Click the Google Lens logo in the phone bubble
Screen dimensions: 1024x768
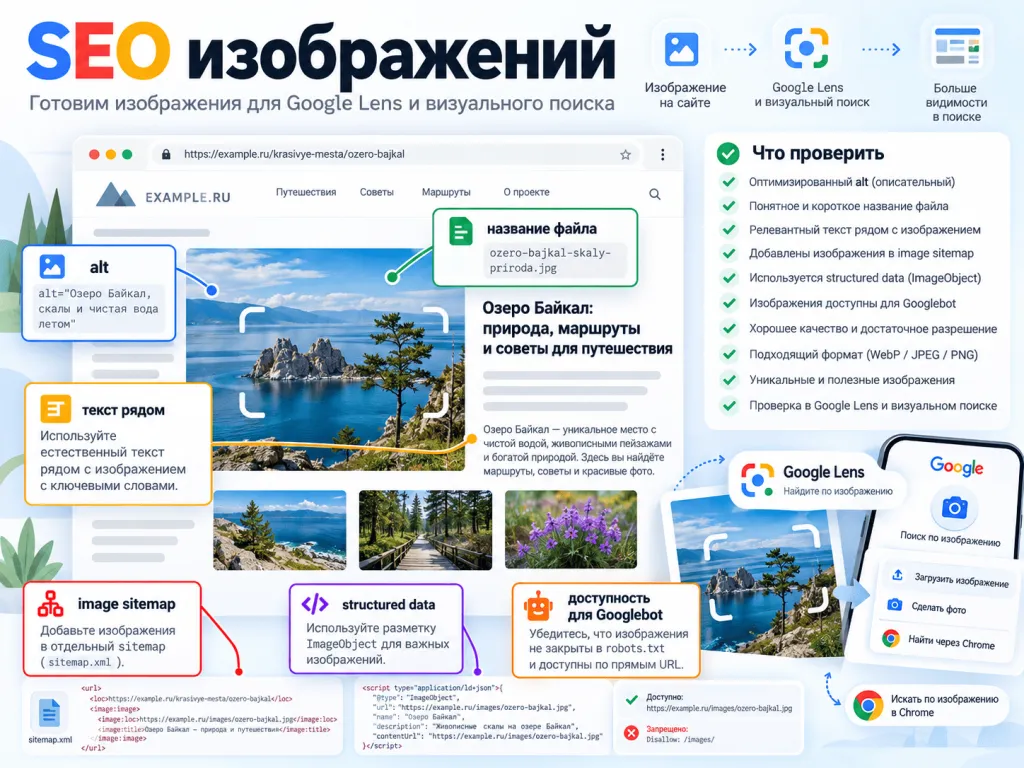tap(757, 480)
